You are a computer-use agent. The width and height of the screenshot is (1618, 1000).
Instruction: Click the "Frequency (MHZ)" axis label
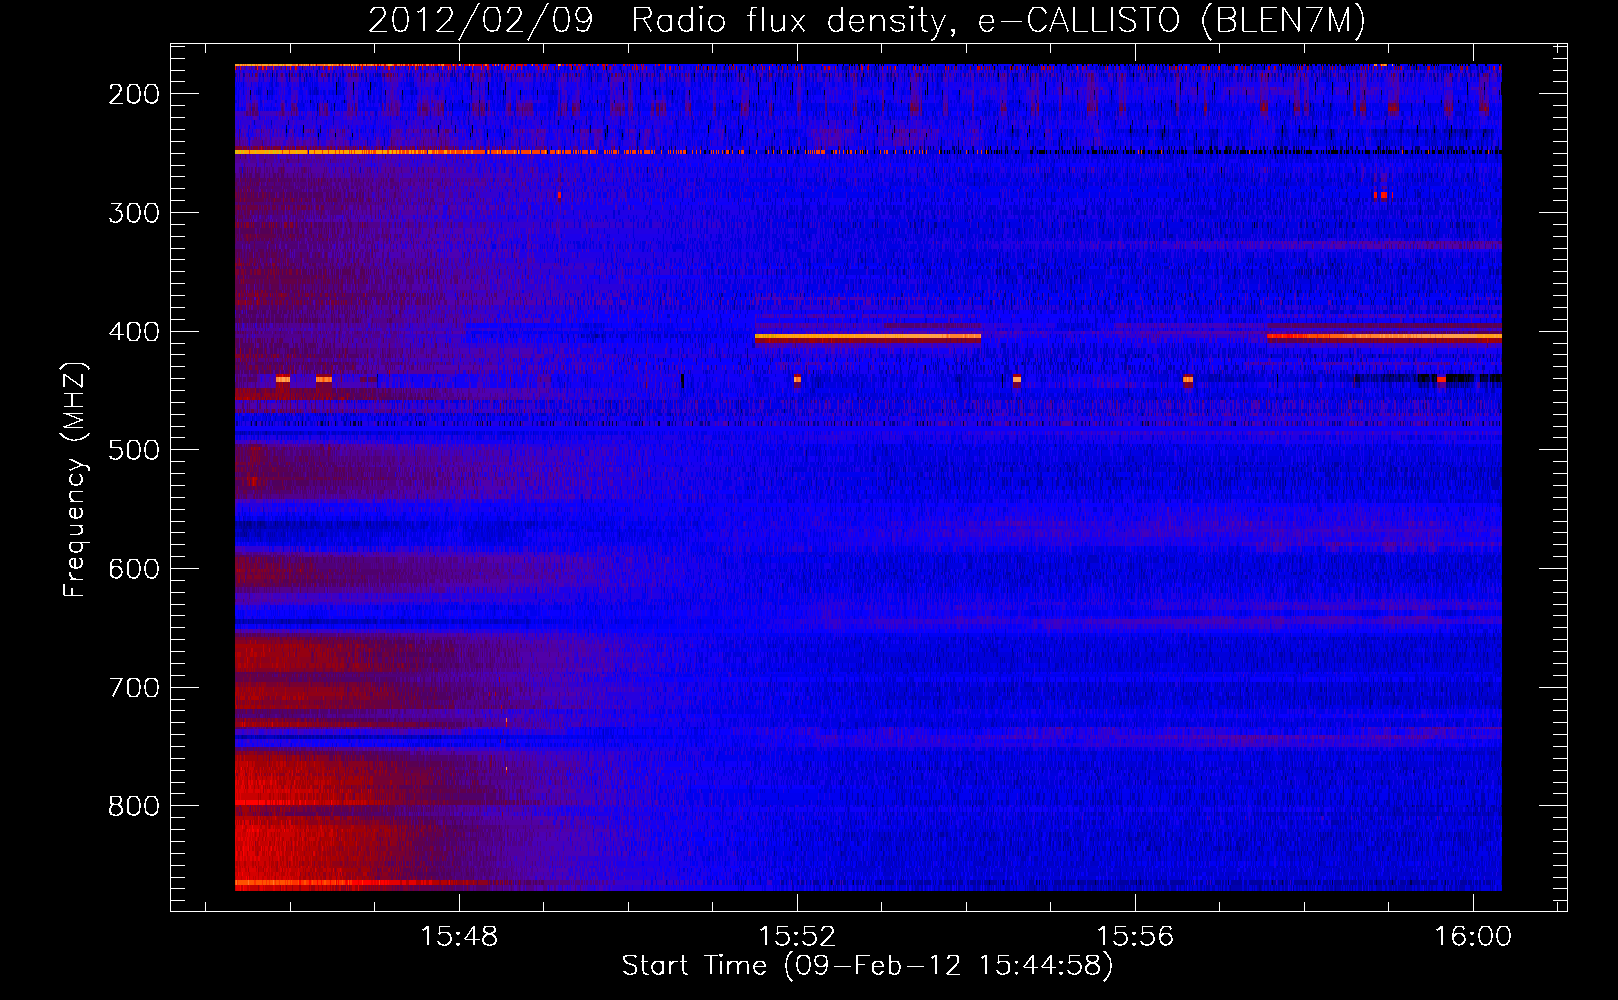tap(76, 480)
